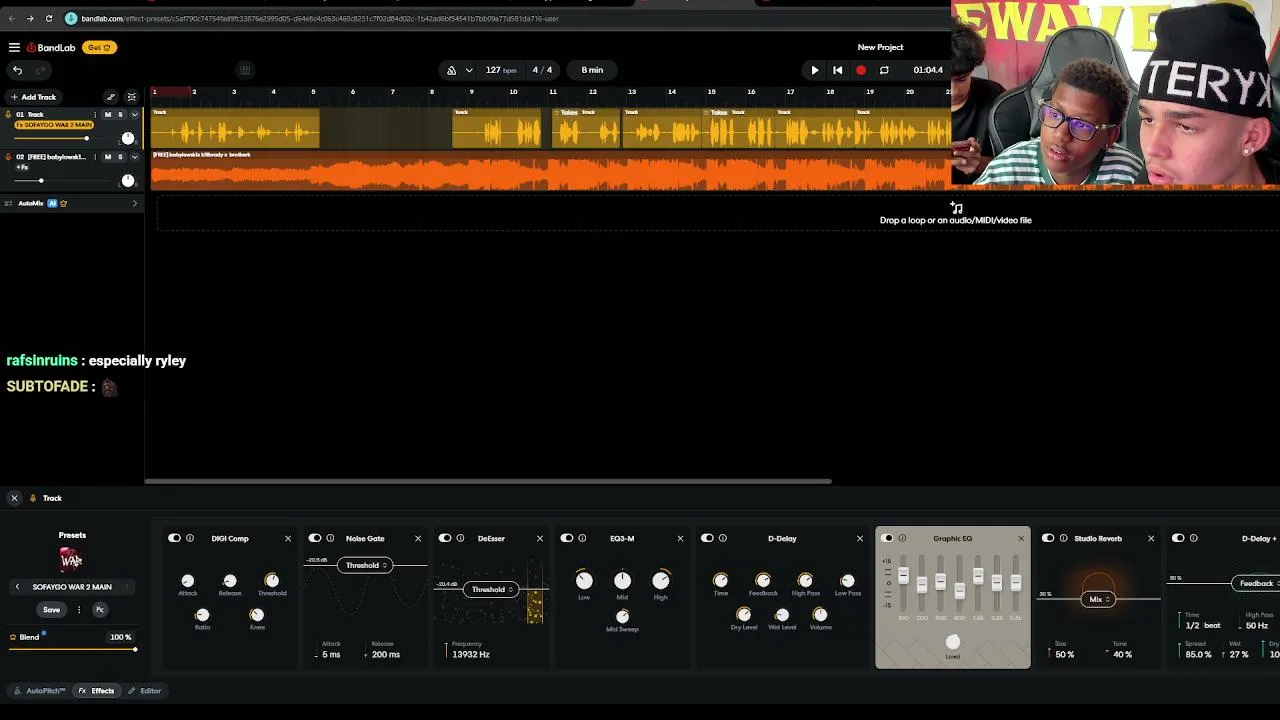Toggle the DeEsser effect power switch
The height and width of the screenshot is (720, 1280).
[444, 538]
